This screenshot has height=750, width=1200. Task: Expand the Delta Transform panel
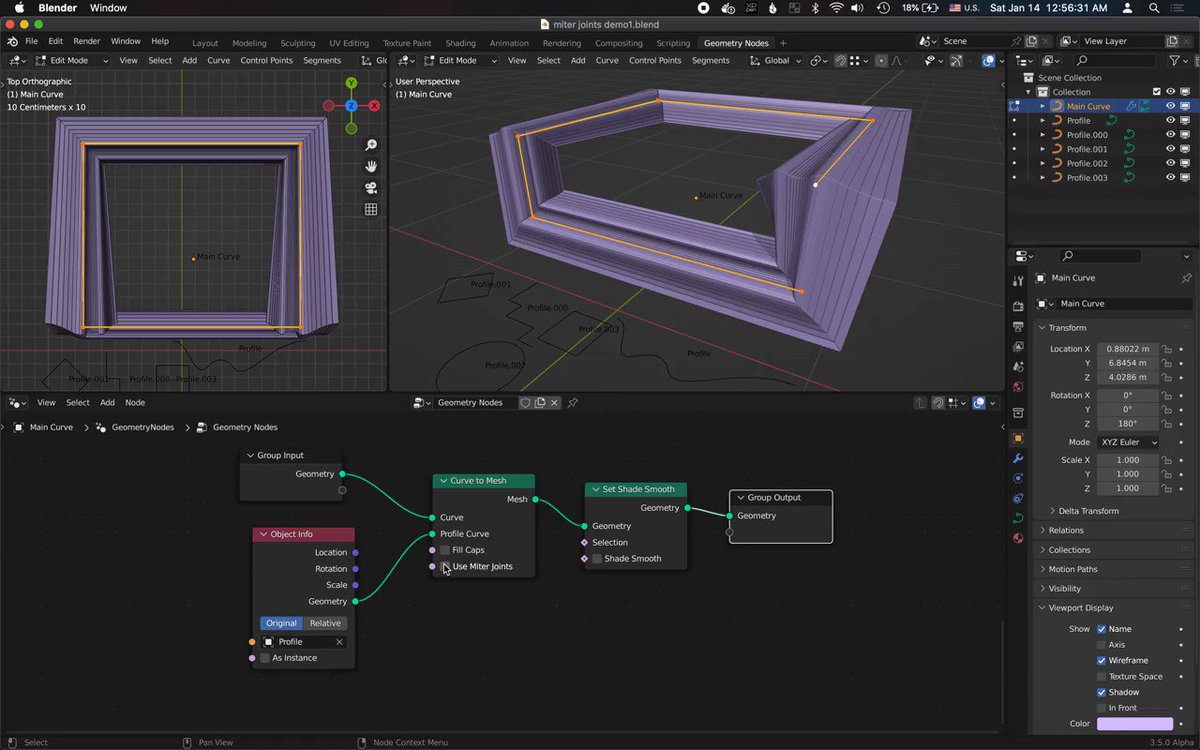coord(1088,511)
